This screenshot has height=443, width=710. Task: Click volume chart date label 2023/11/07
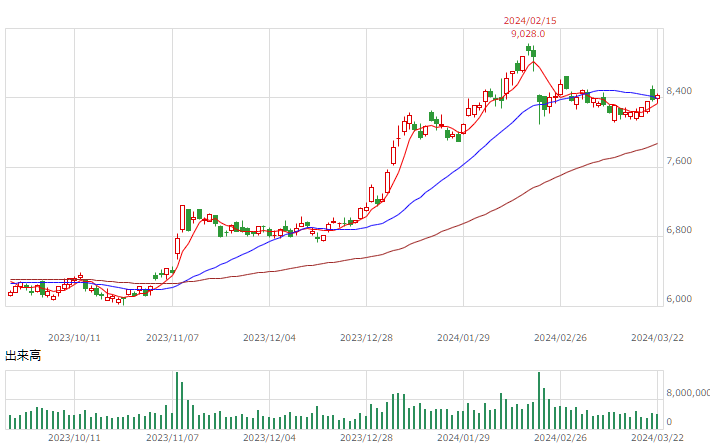[x=173, y=438]
